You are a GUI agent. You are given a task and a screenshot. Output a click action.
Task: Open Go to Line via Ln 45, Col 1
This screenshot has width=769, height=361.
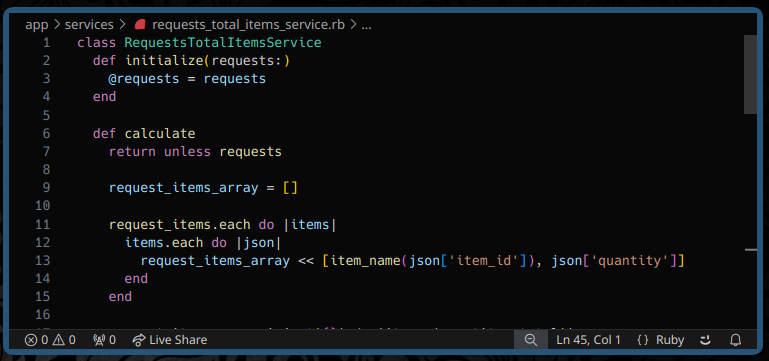589,340
